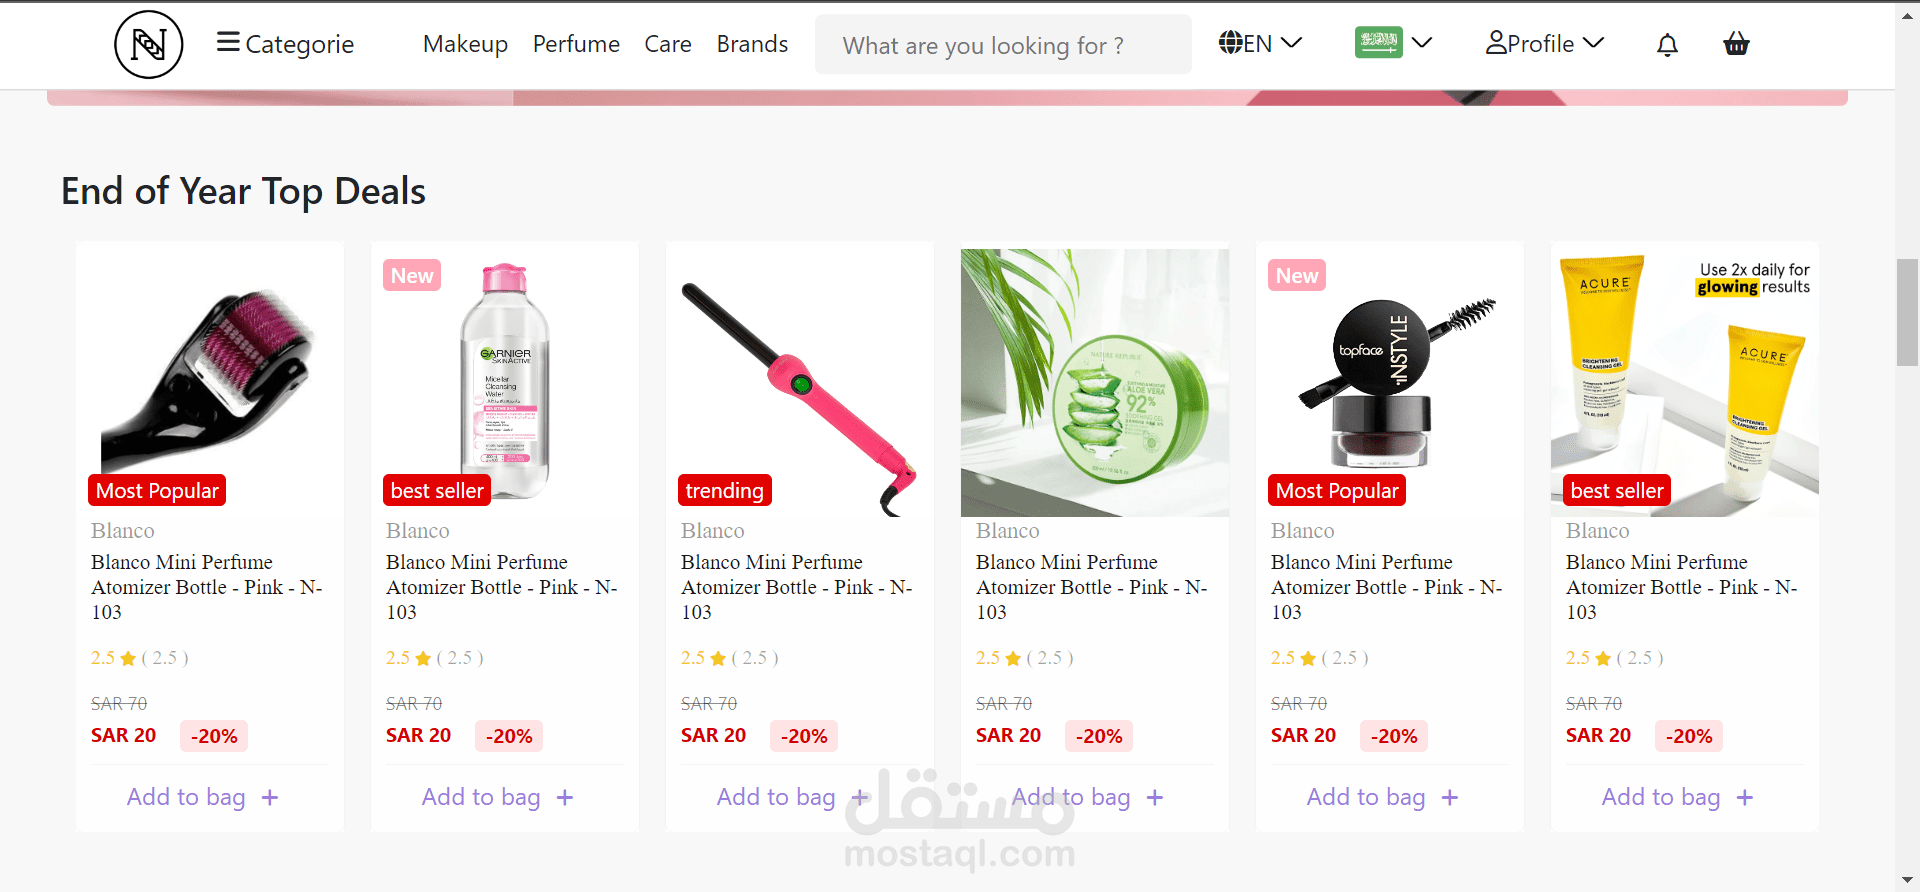Open the hamburger Categorie menu icon
Viewport: 1920px width, 892px height.
tap(228, 42)
